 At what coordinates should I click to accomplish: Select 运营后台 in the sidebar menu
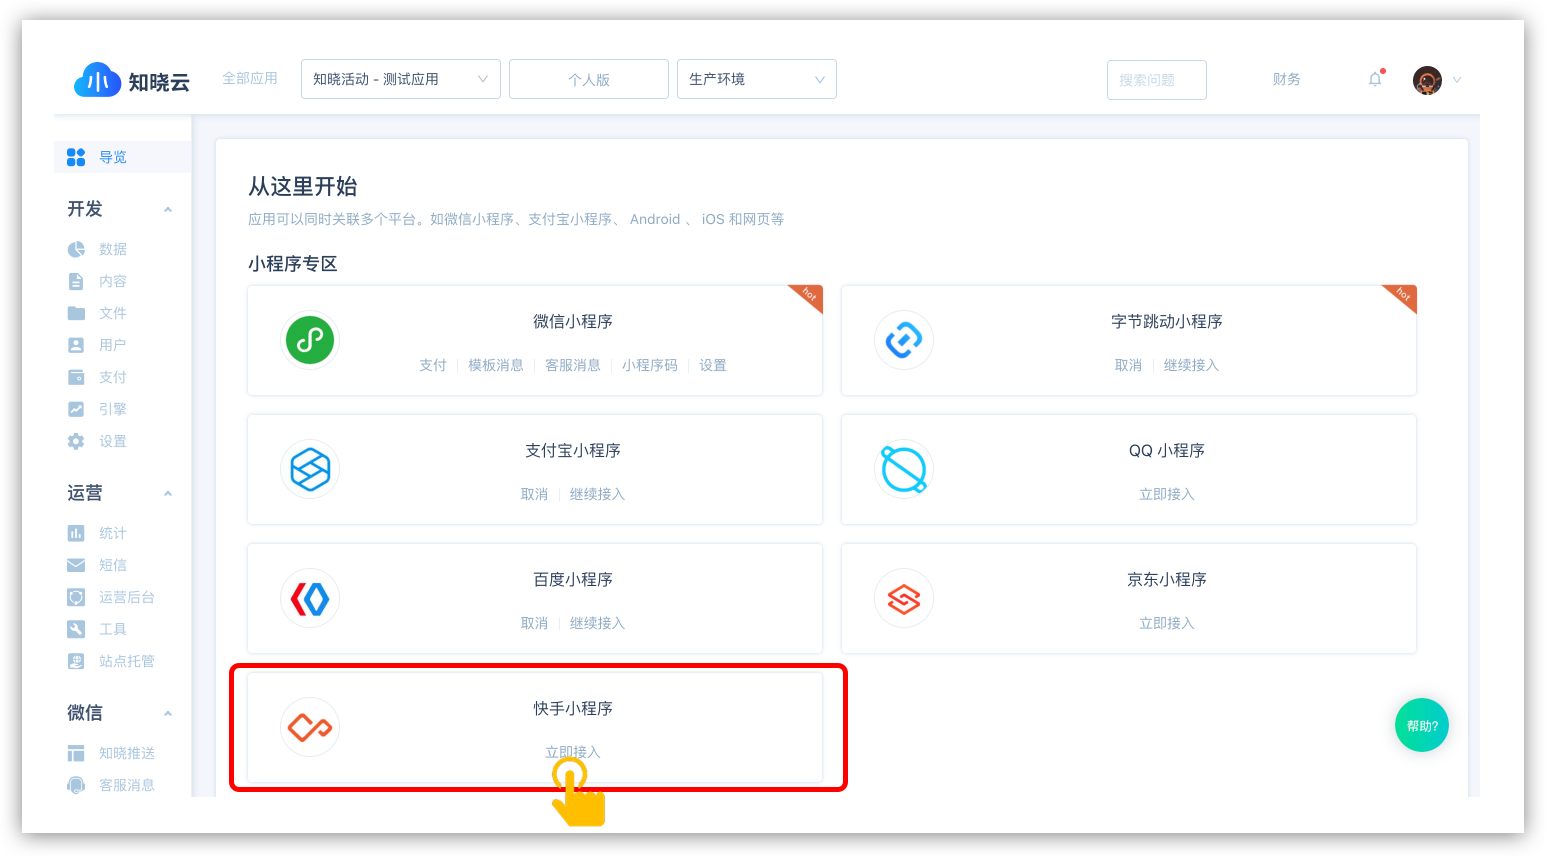[x=127, y=597]
